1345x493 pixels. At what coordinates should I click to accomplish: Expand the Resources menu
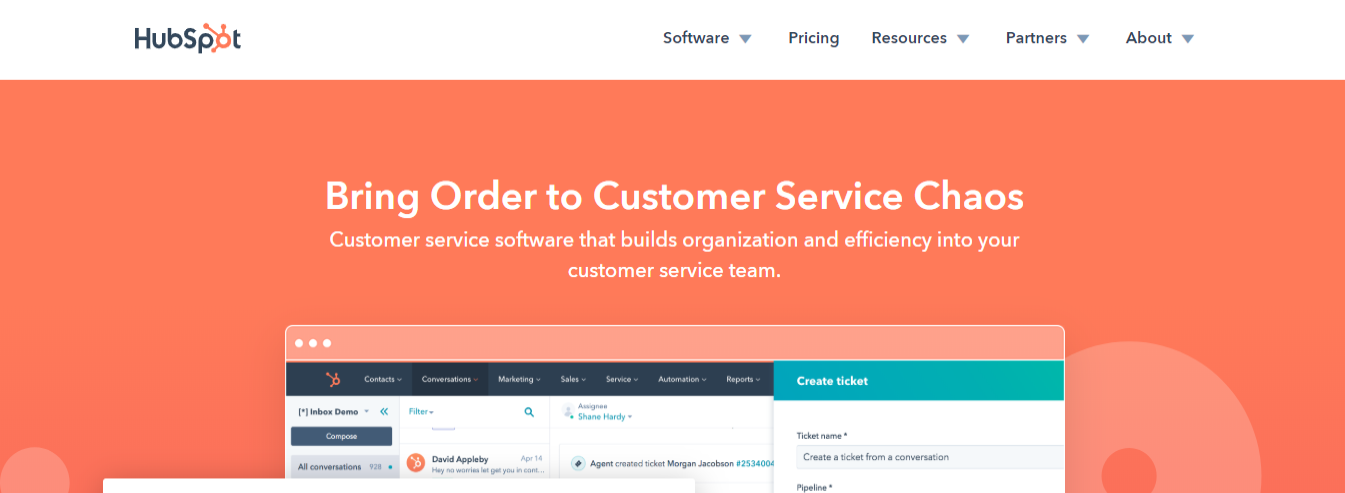[920, 38]
